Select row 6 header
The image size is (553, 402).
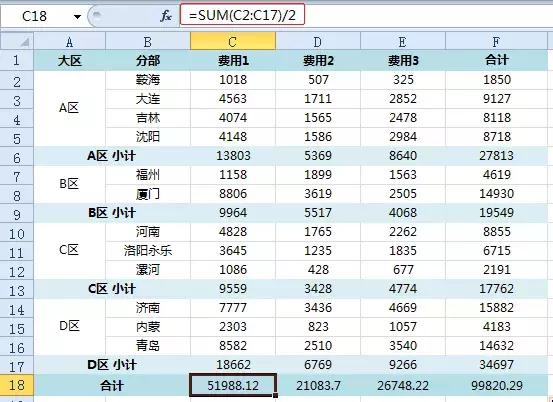click(x=17, y=156)
